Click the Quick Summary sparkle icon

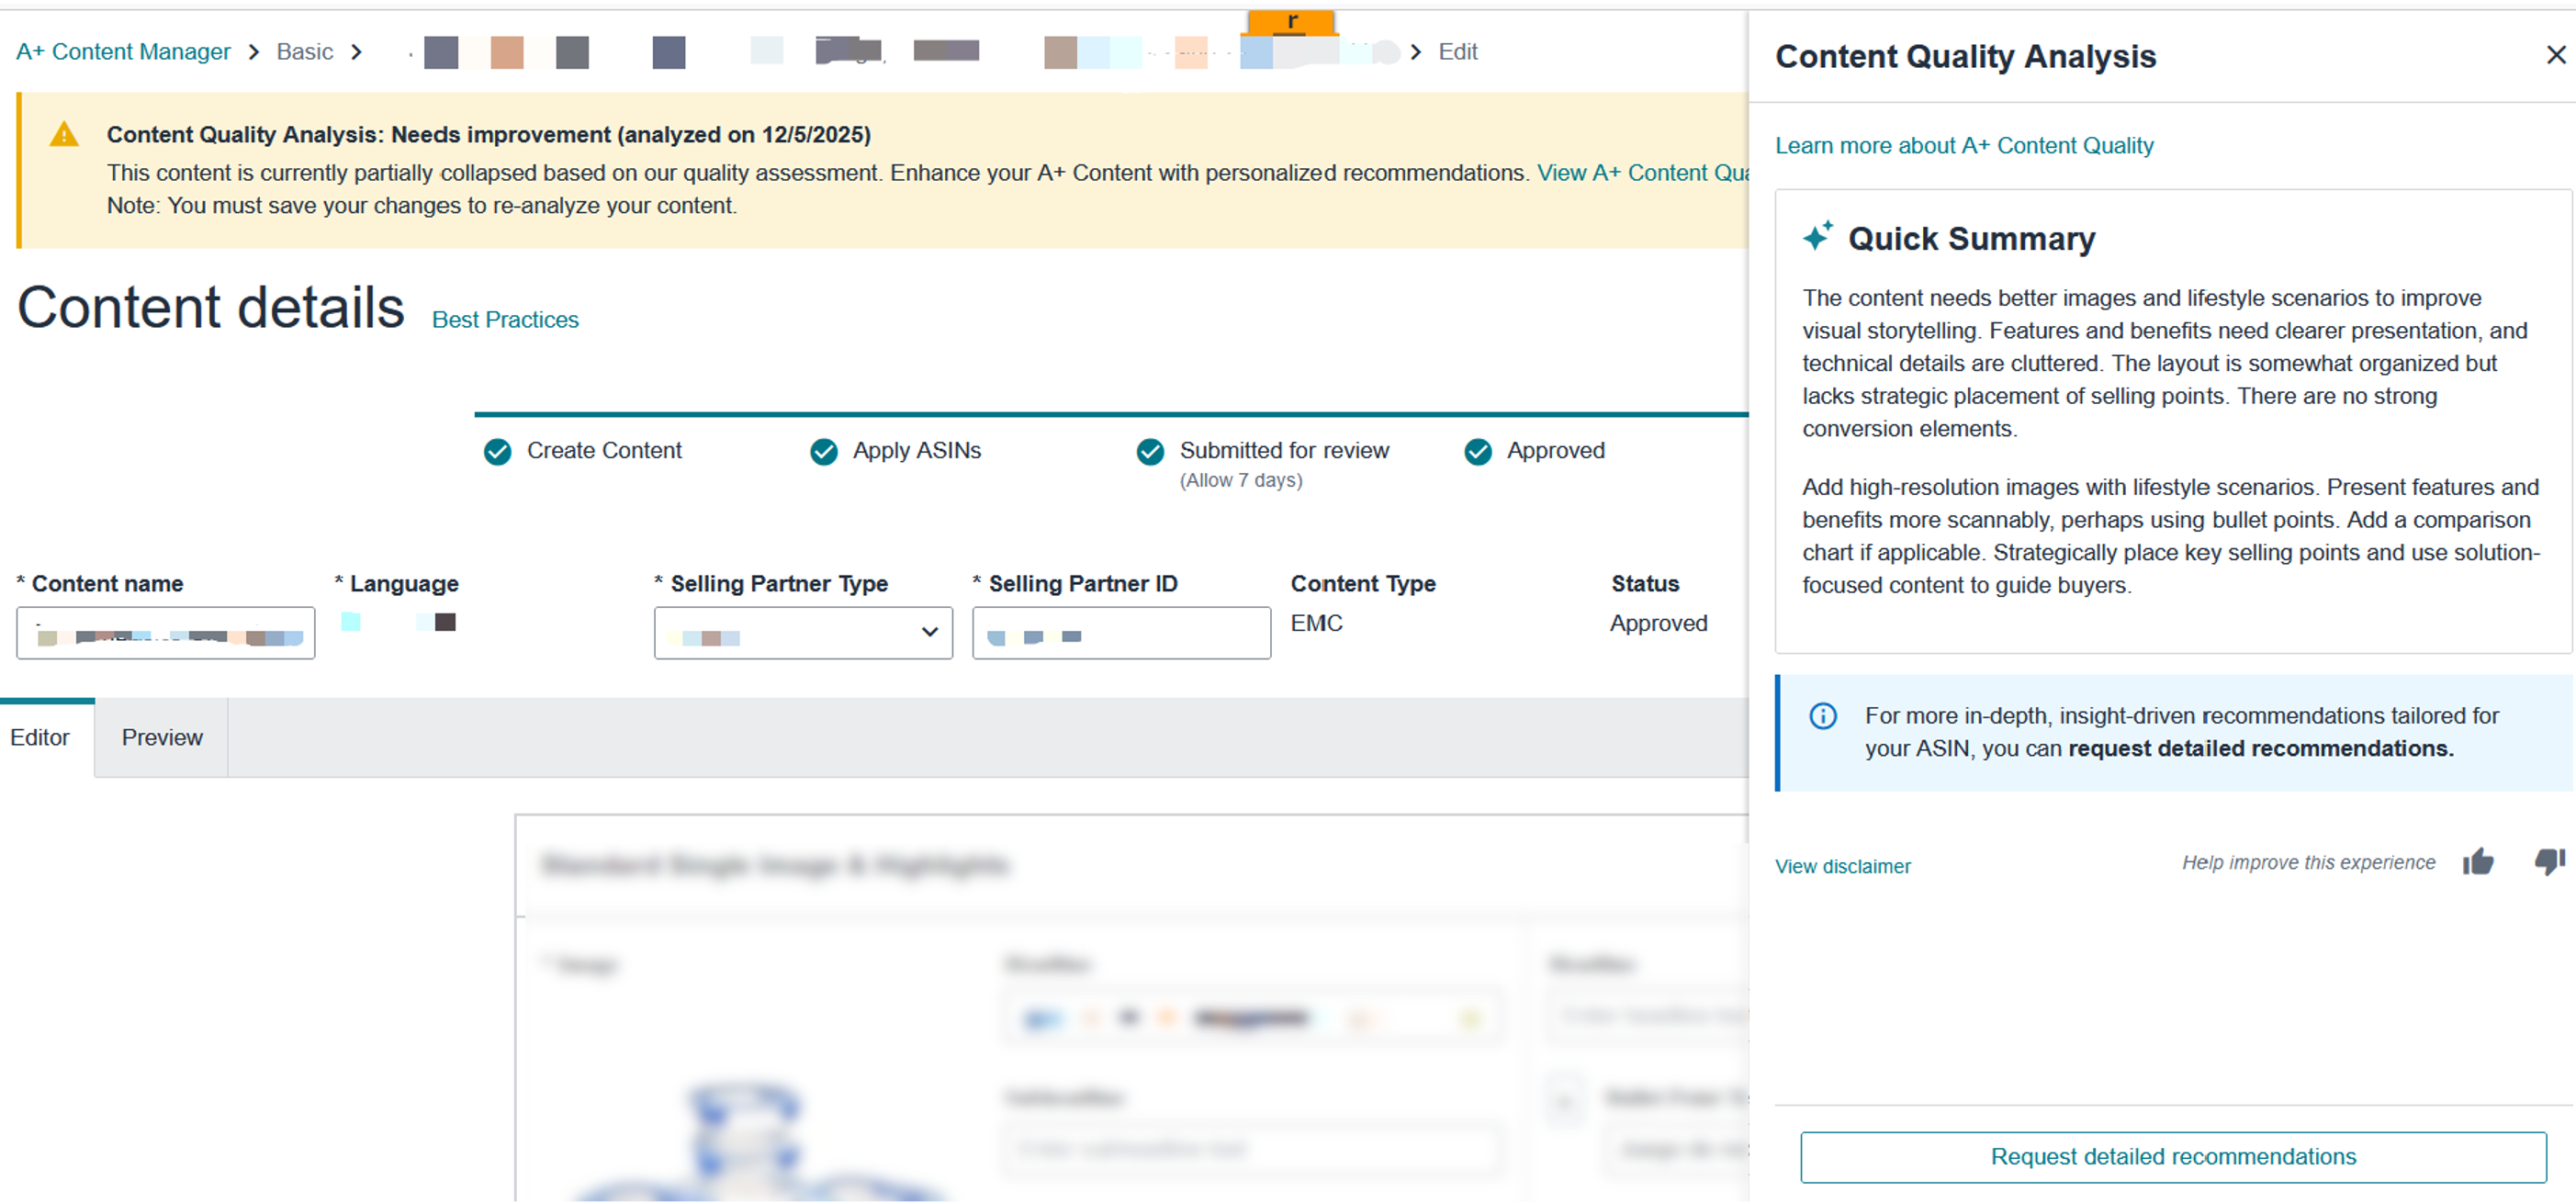[x=1817, y=236]
